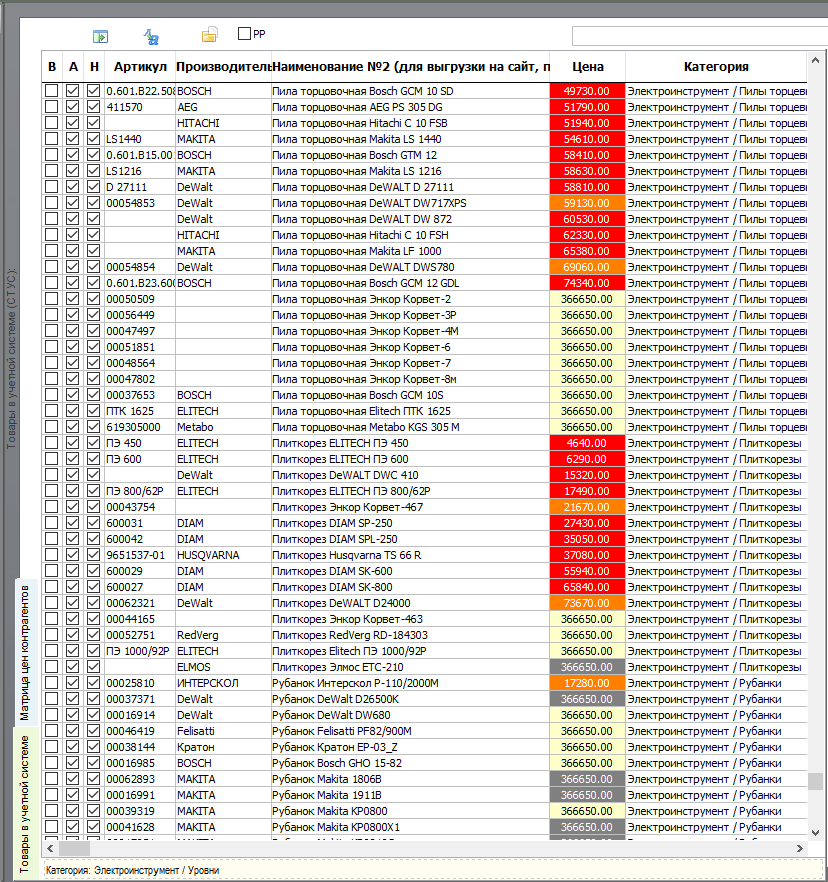Click the vertical scrollbar up arrow

coord(816,60)
